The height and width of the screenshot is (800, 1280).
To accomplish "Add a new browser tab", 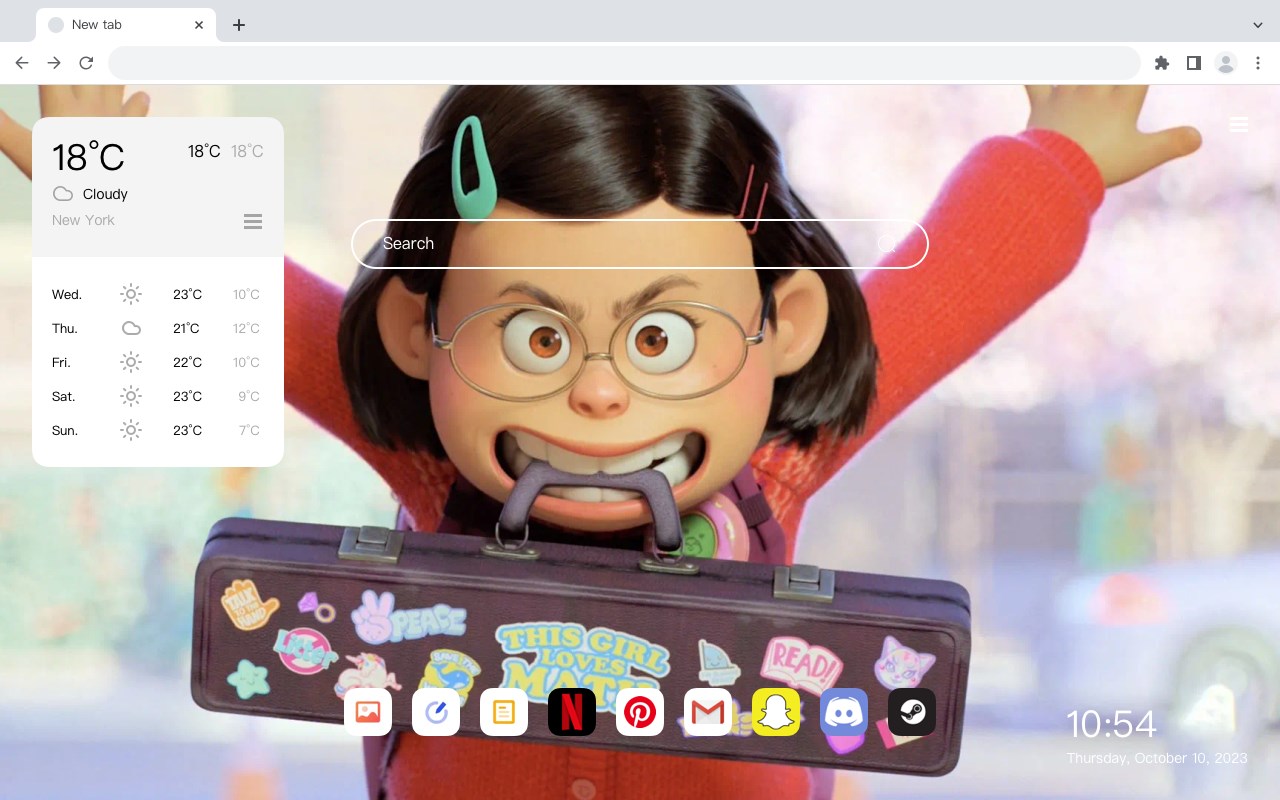I will click(x=238, y=25).
